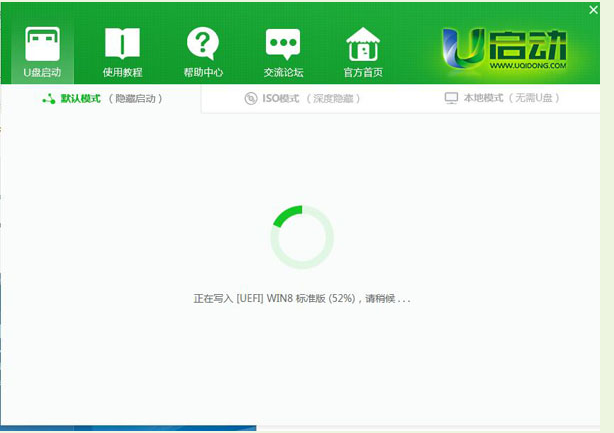Click the 本地模式 monitor icon
The image size is (614, 433).
tap(451, 99)
